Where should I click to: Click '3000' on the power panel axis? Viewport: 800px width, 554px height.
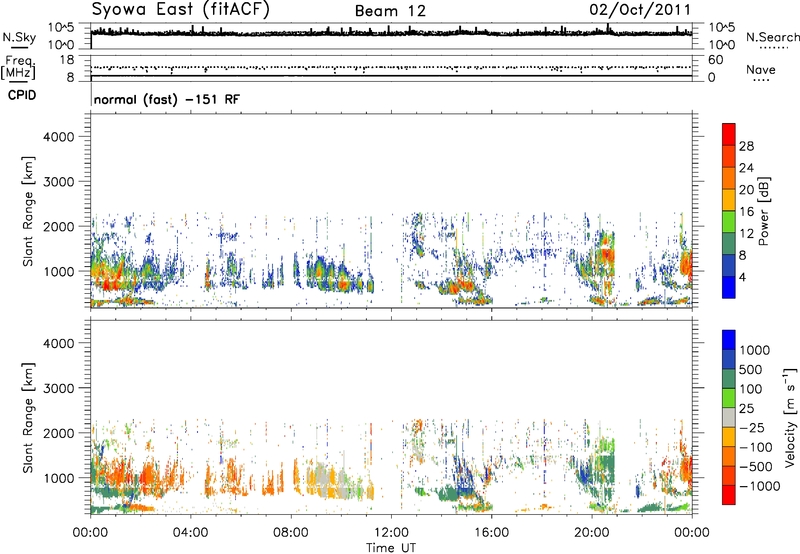[x=59, y=182]
